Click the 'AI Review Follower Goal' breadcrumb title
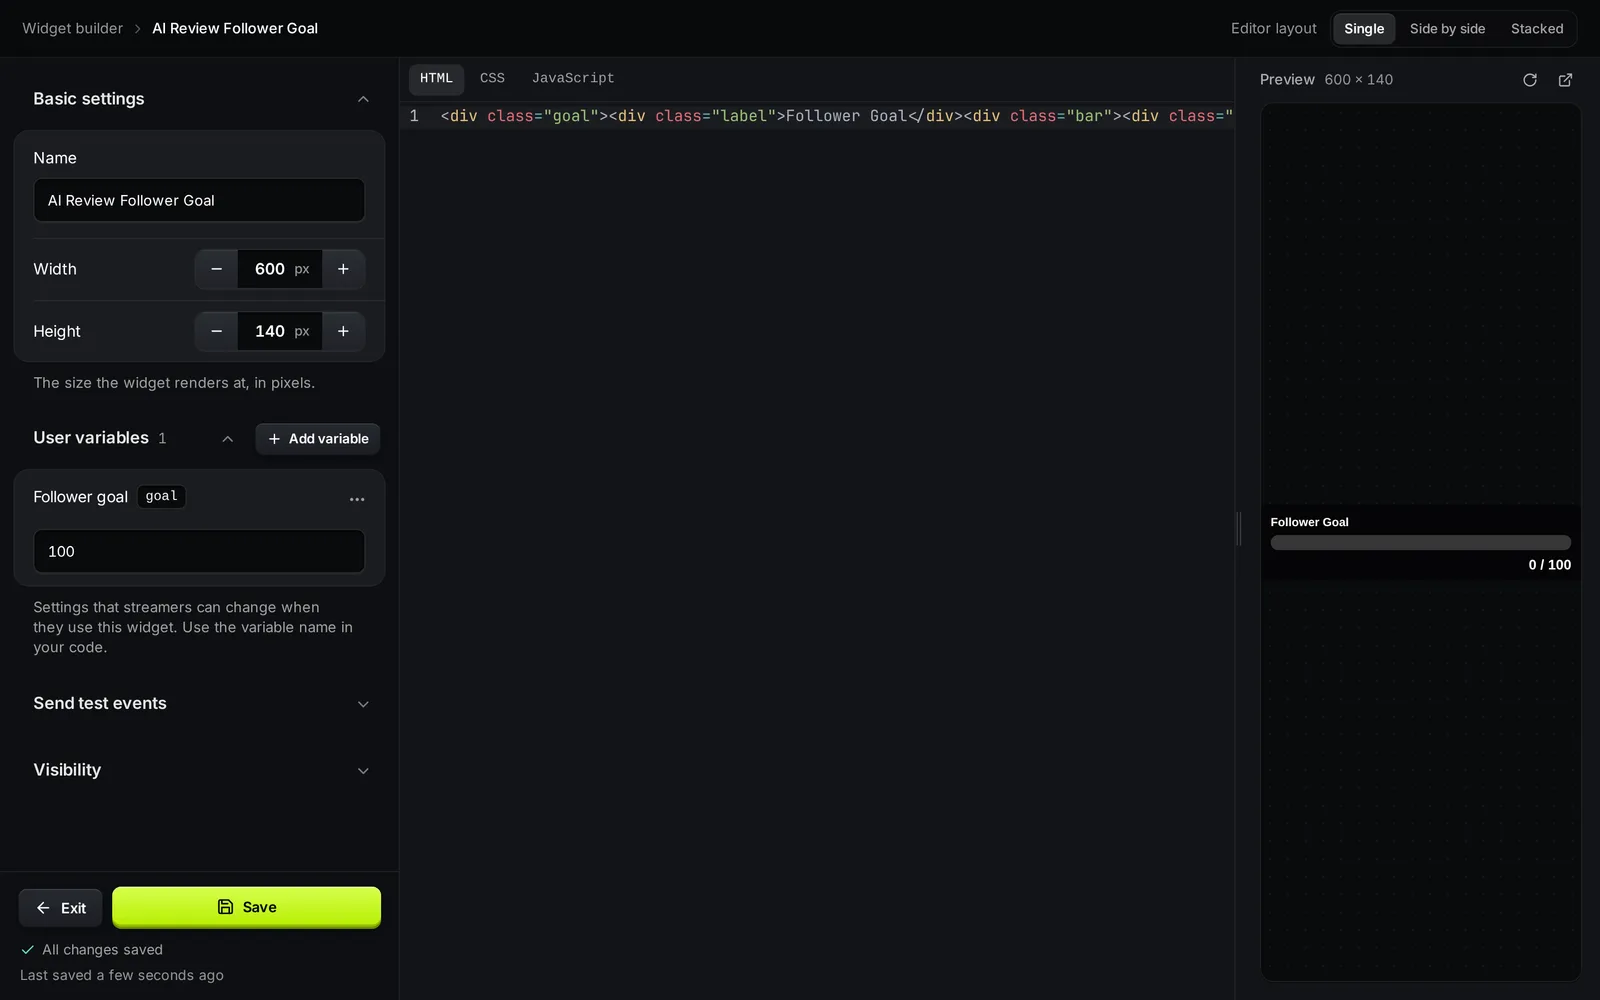This screenshot has width=1600, height=1000. [x=235, y=29]
